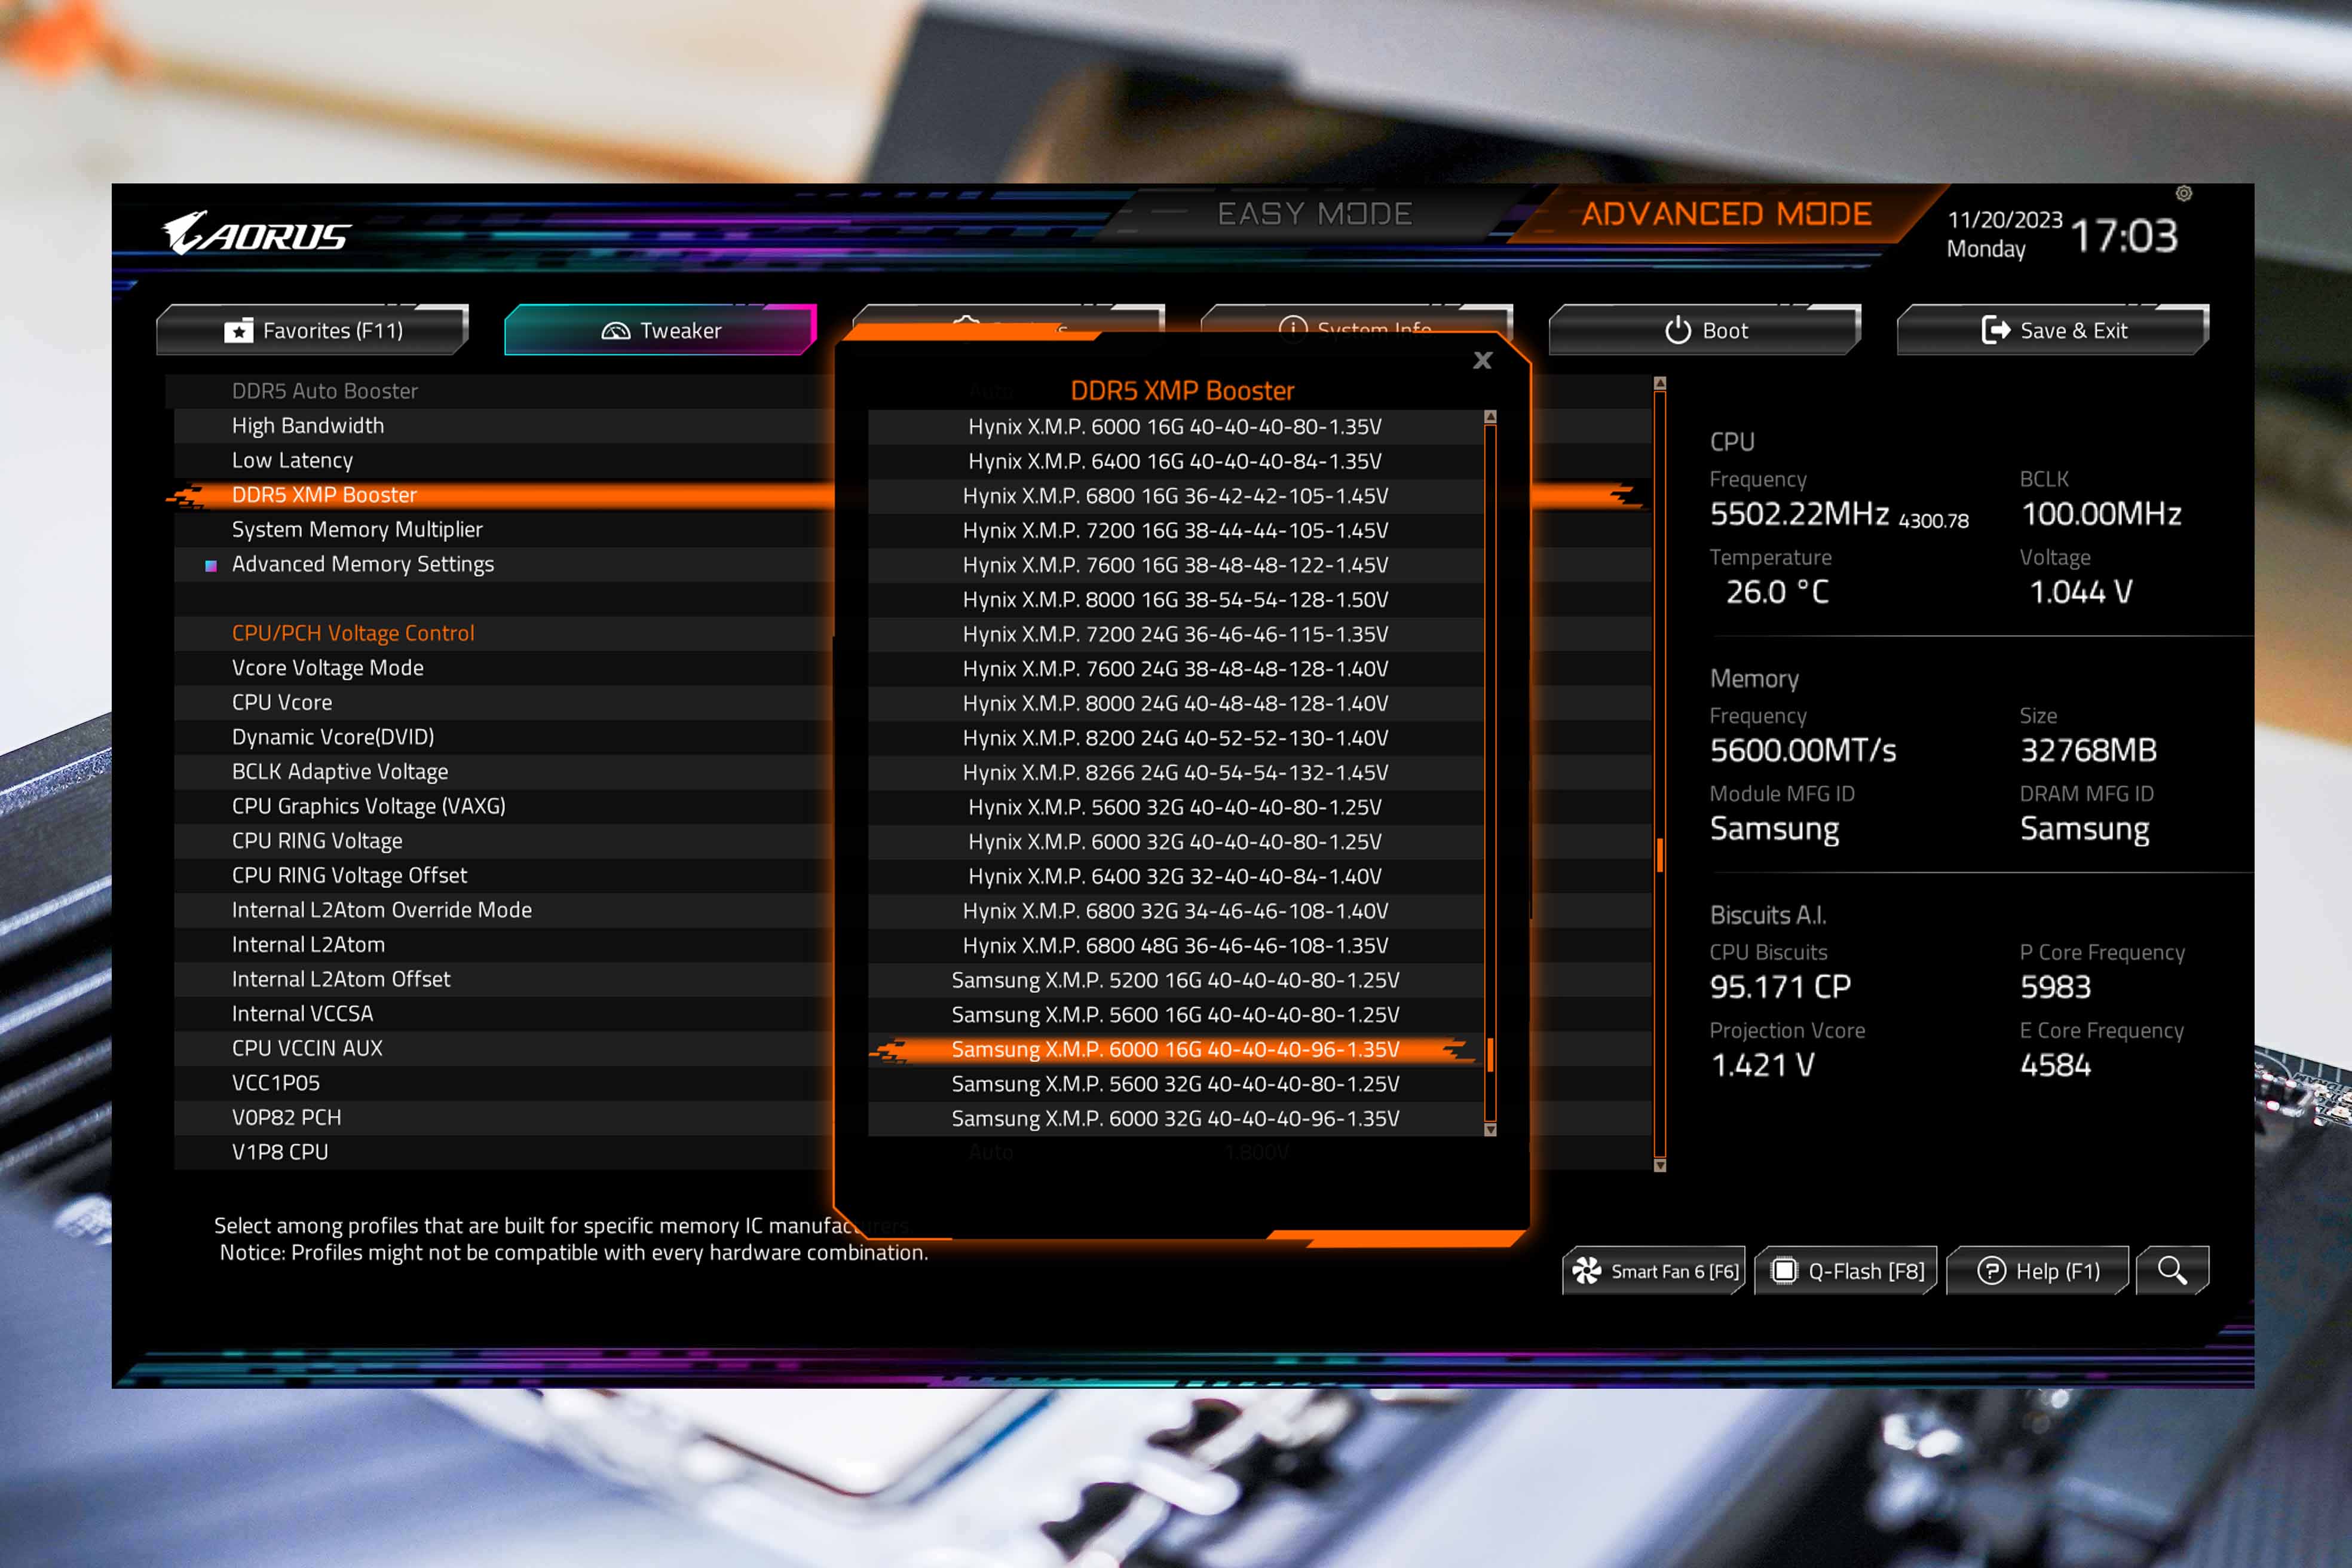Select V0P82 PCH row

[503, 1117]
